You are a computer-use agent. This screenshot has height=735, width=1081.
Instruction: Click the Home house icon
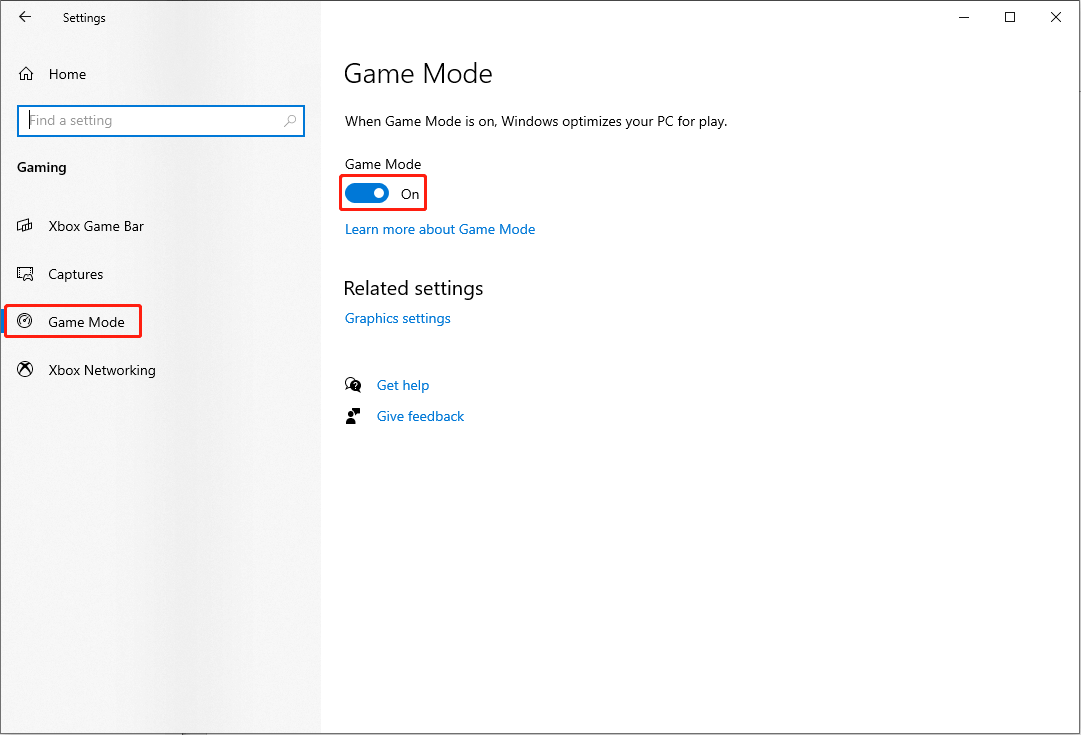25,73
